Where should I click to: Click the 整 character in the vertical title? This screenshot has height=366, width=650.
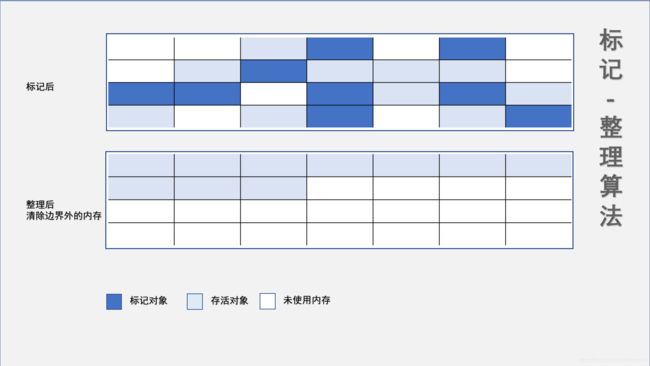pyautogui.click(x=611, y=127)
